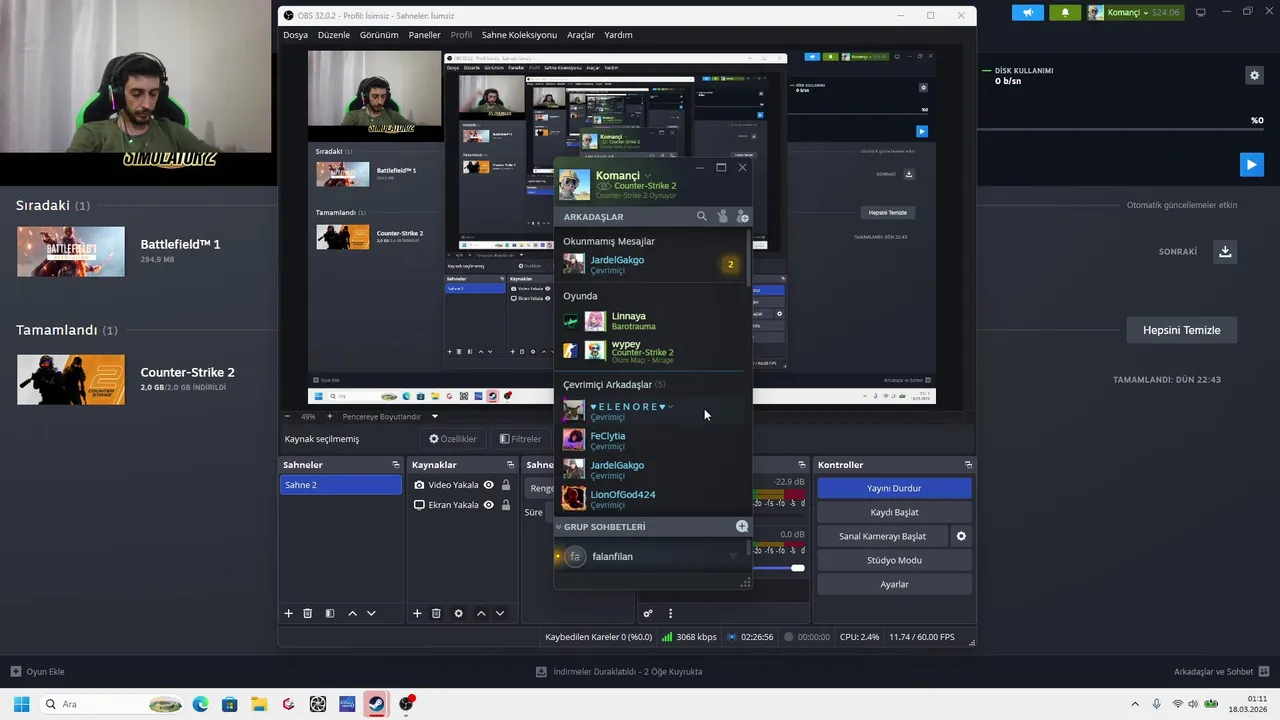The width and height of the screenshot is (1280, 720).
Task: Move scene down in Sahneler panel
Action: click(371, 613)
